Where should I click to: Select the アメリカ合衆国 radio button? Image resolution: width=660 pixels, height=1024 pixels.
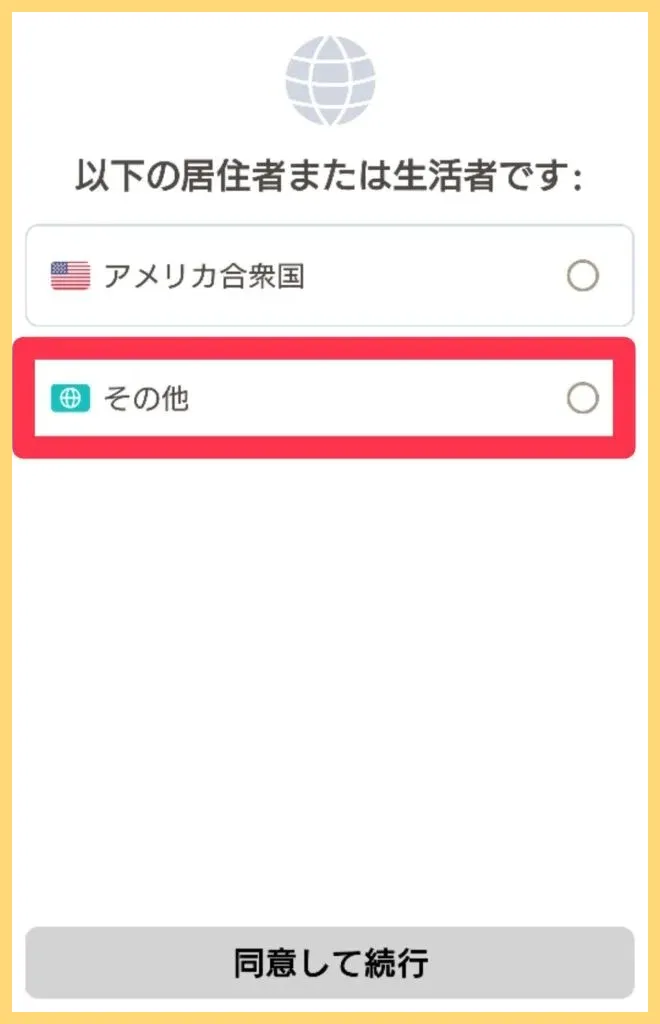tap(582, 276)
